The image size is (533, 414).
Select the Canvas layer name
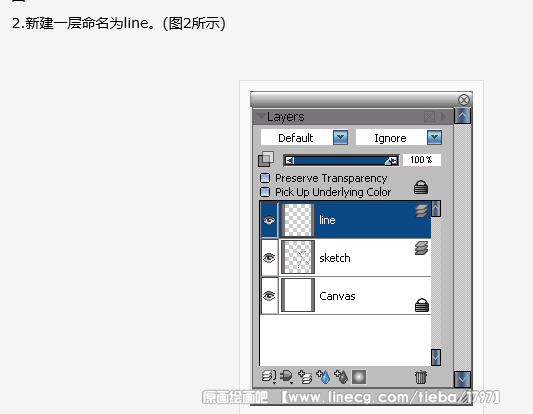(337, 296)
